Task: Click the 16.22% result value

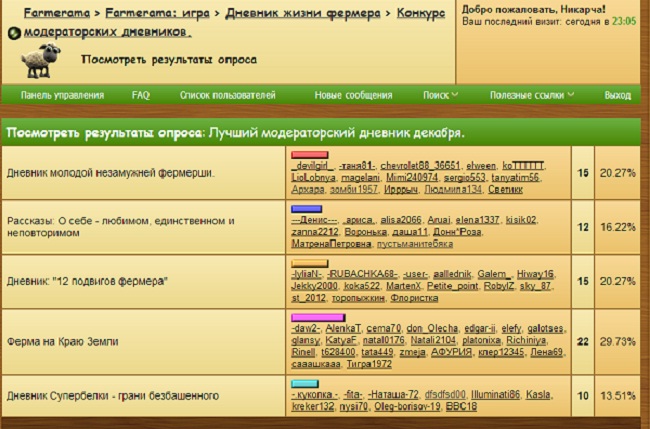Action: [618, 227]
